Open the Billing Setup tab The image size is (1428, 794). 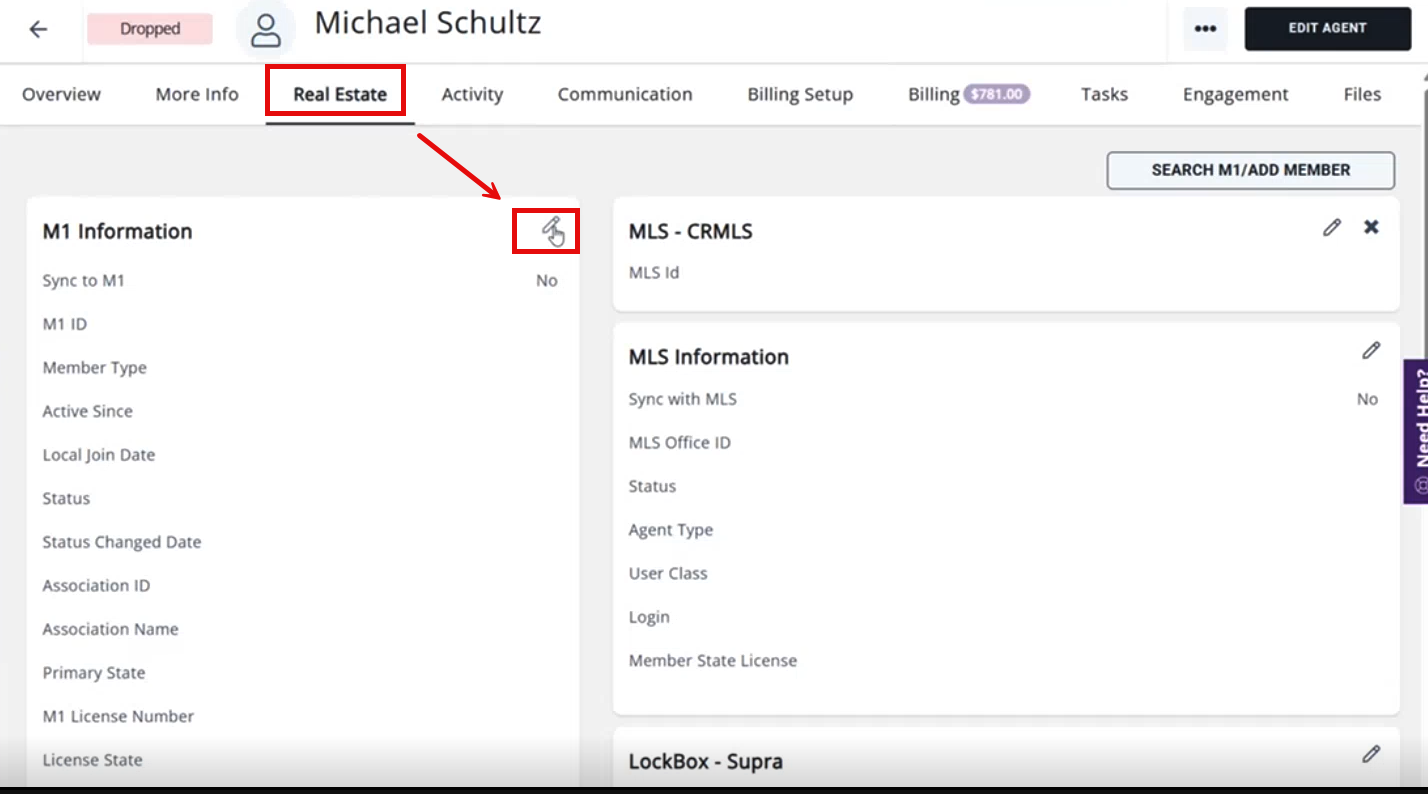click(x=800, y=94)
